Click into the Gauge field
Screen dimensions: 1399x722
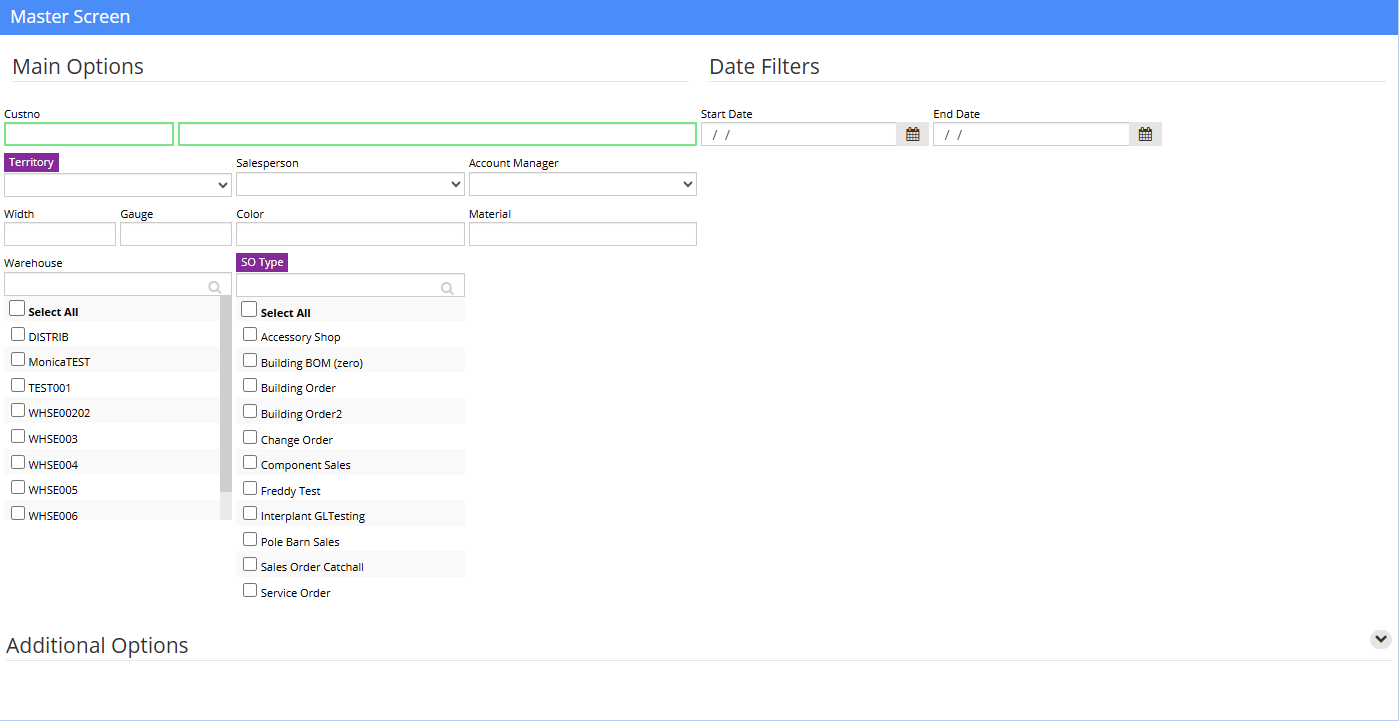tap(176, 234)
